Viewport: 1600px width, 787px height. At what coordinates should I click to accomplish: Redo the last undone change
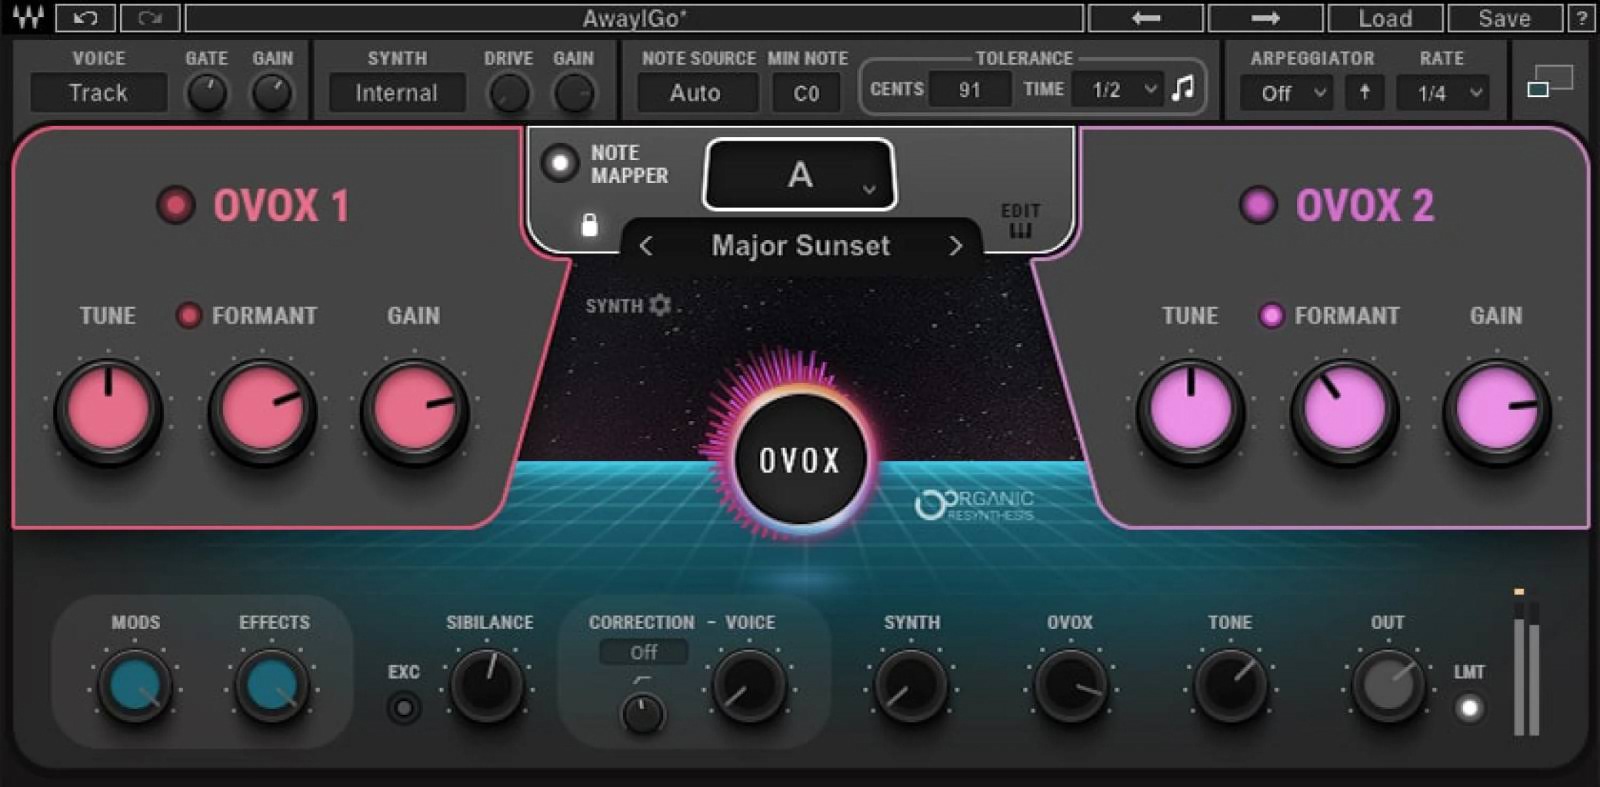coord(150,18)
